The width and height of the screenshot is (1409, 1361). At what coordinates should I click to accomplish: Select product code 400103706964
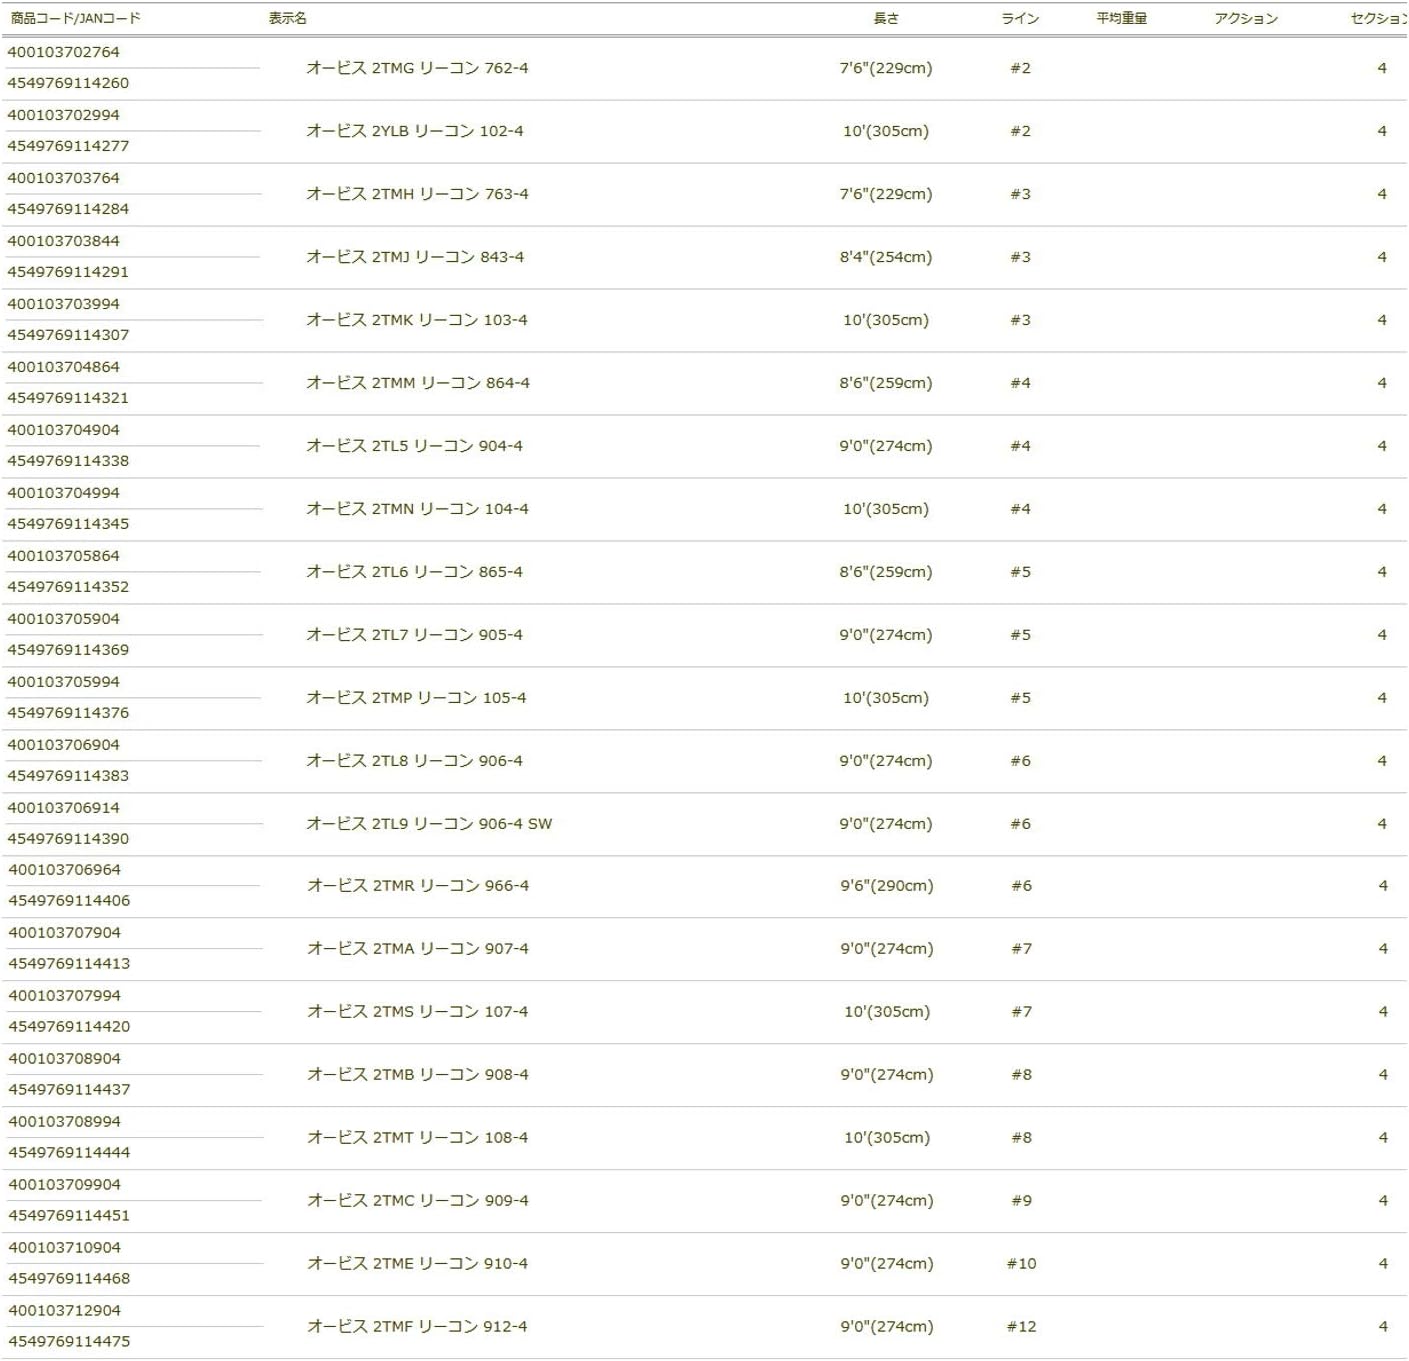(64, 870)
